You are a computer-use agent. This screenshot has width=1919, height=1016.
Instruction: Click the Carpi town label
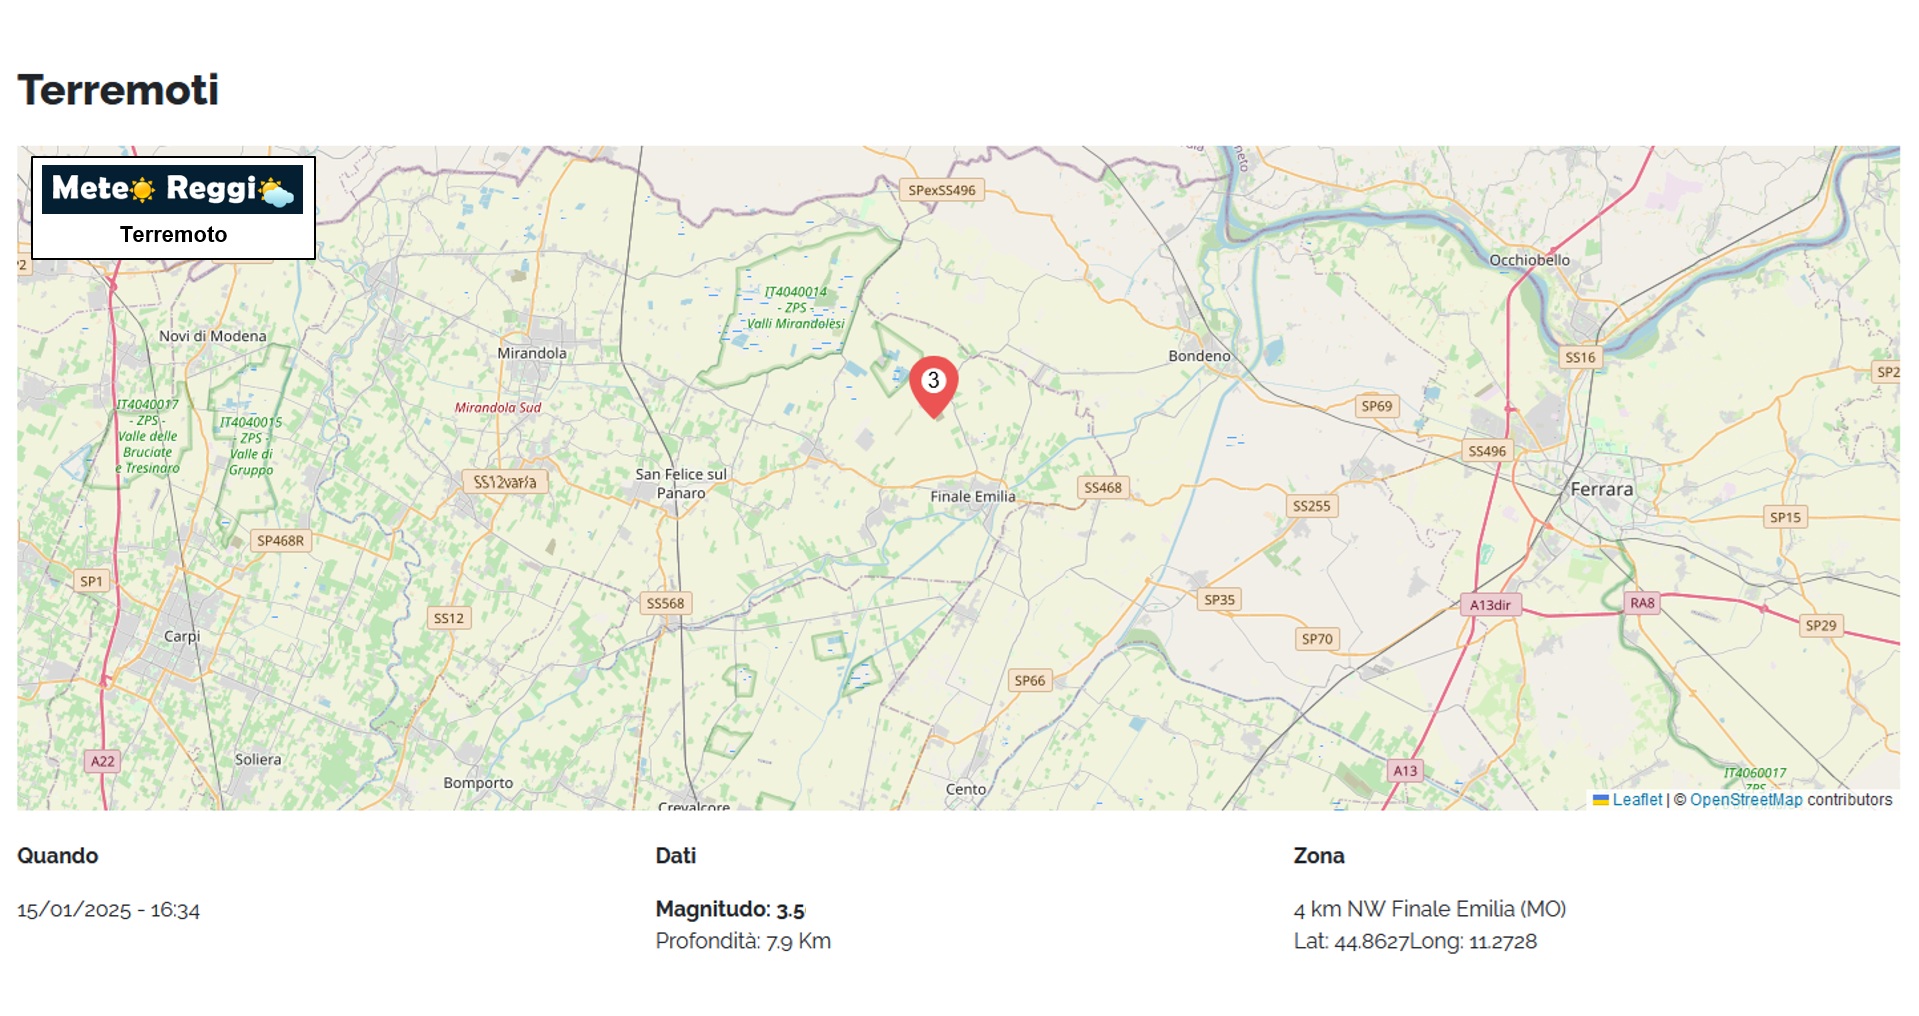pyautogui.click(x=182, y=636)
